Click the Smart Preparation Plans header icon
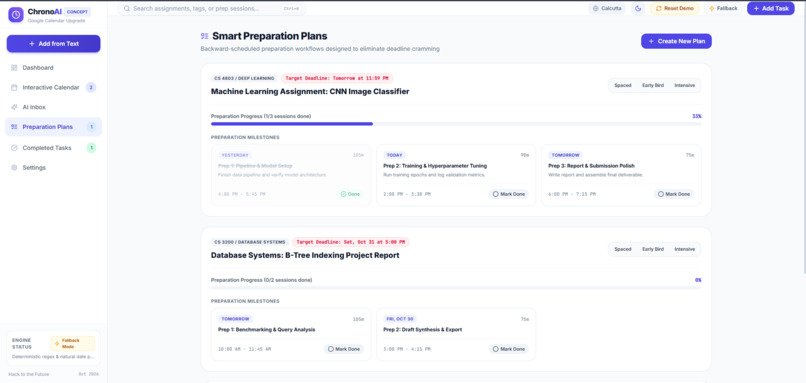This screenshot has width=806, height=383. coord(205,36)
